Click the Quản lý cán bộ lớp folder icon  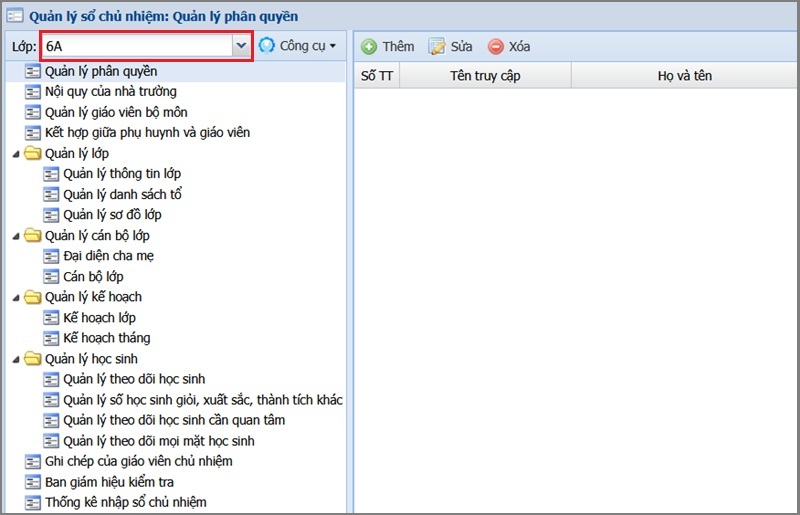click(x=33, y=235)
